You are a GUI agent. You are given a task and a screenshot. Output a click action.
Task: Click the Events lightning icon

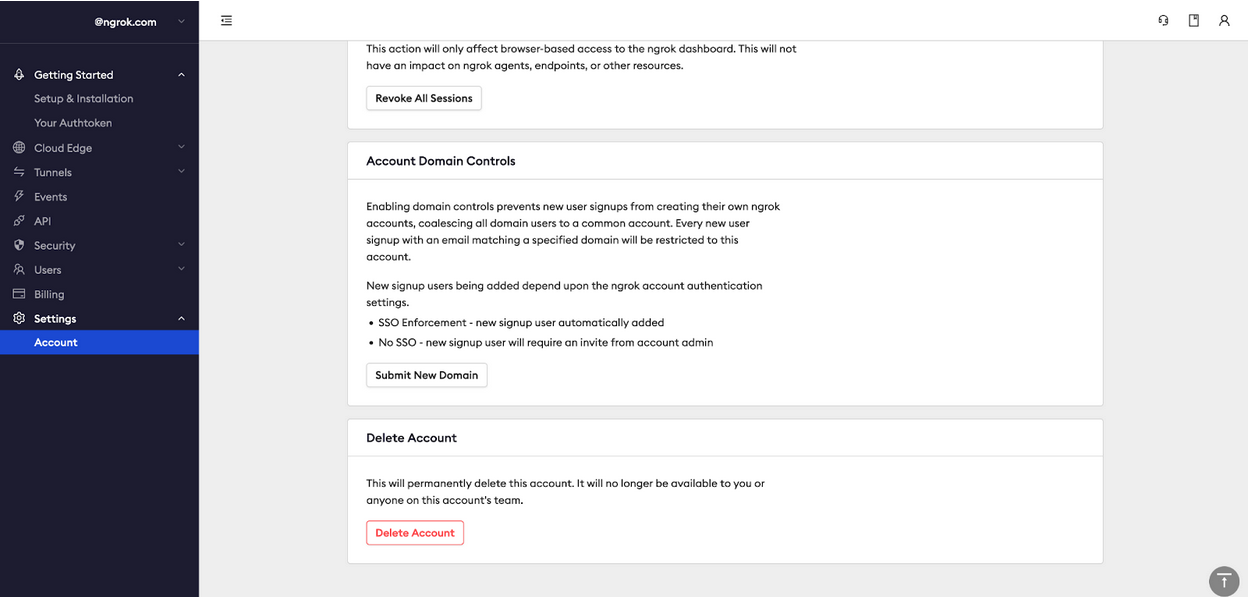click(x=18, y=196)
